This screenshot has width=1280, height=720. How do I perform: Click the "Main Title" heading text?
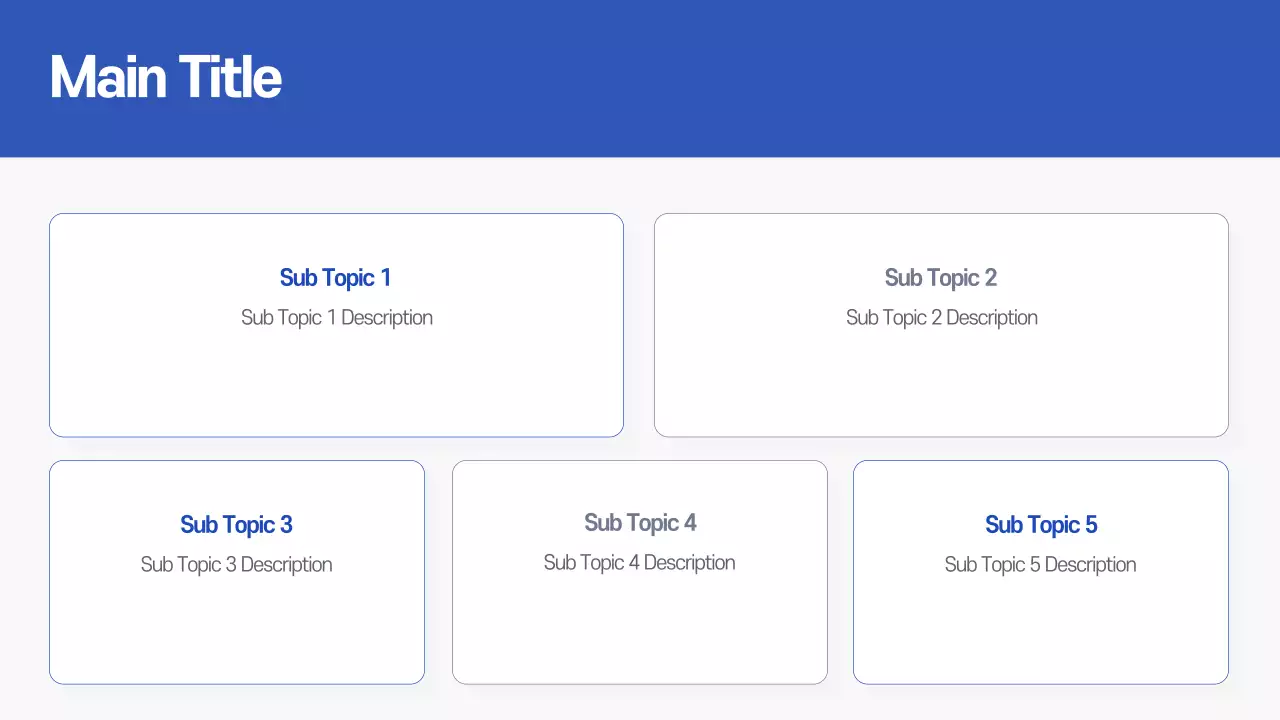click(166, 77)
